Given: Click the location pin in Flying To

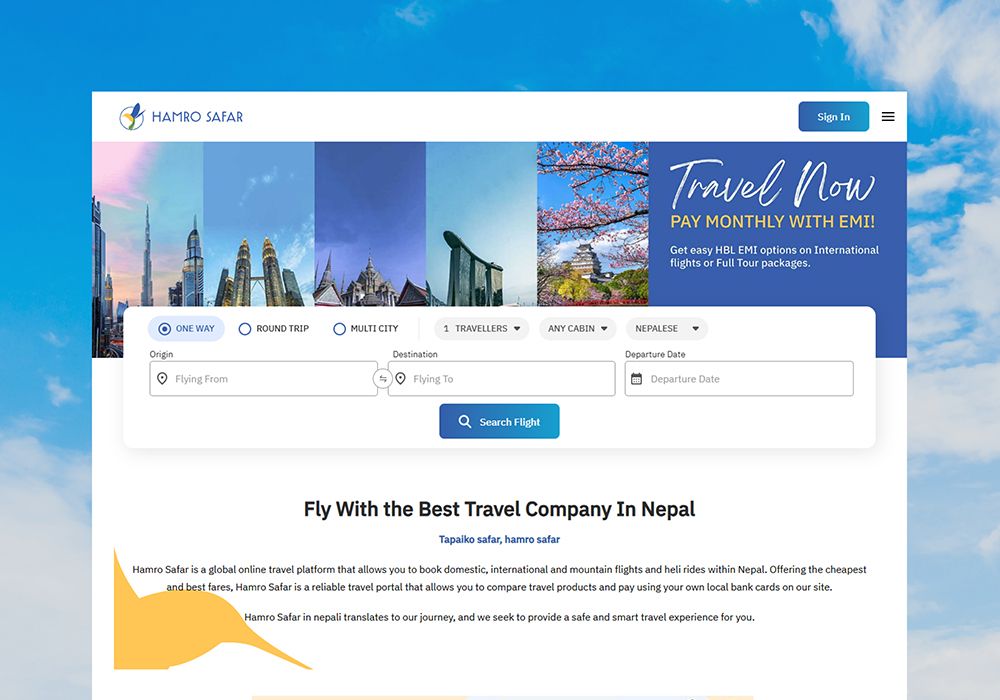Looking at the screenshot, I should click(x=401, y=379).
